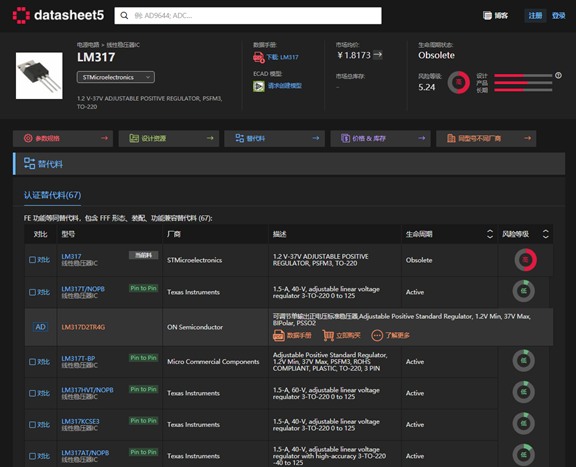Image resolution: width=576 pixels, height=467 pixels.
Task: Click the risk circle for LM317T/NOPB row
Action: click(523, 291)
